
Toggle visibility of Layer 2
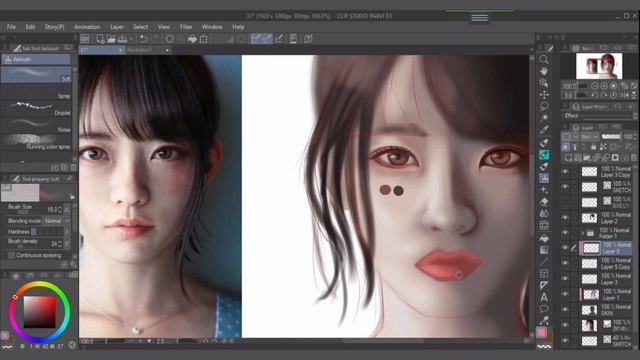pyautogui.click(x=565, y=218)
